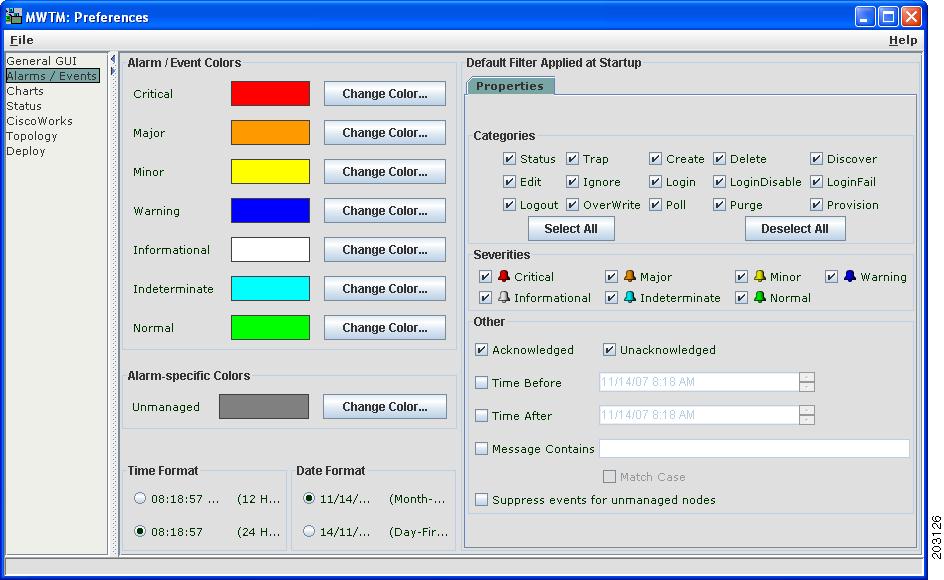
Task: Click the Time Before spinner up arrow
Action: click(807, 377)
